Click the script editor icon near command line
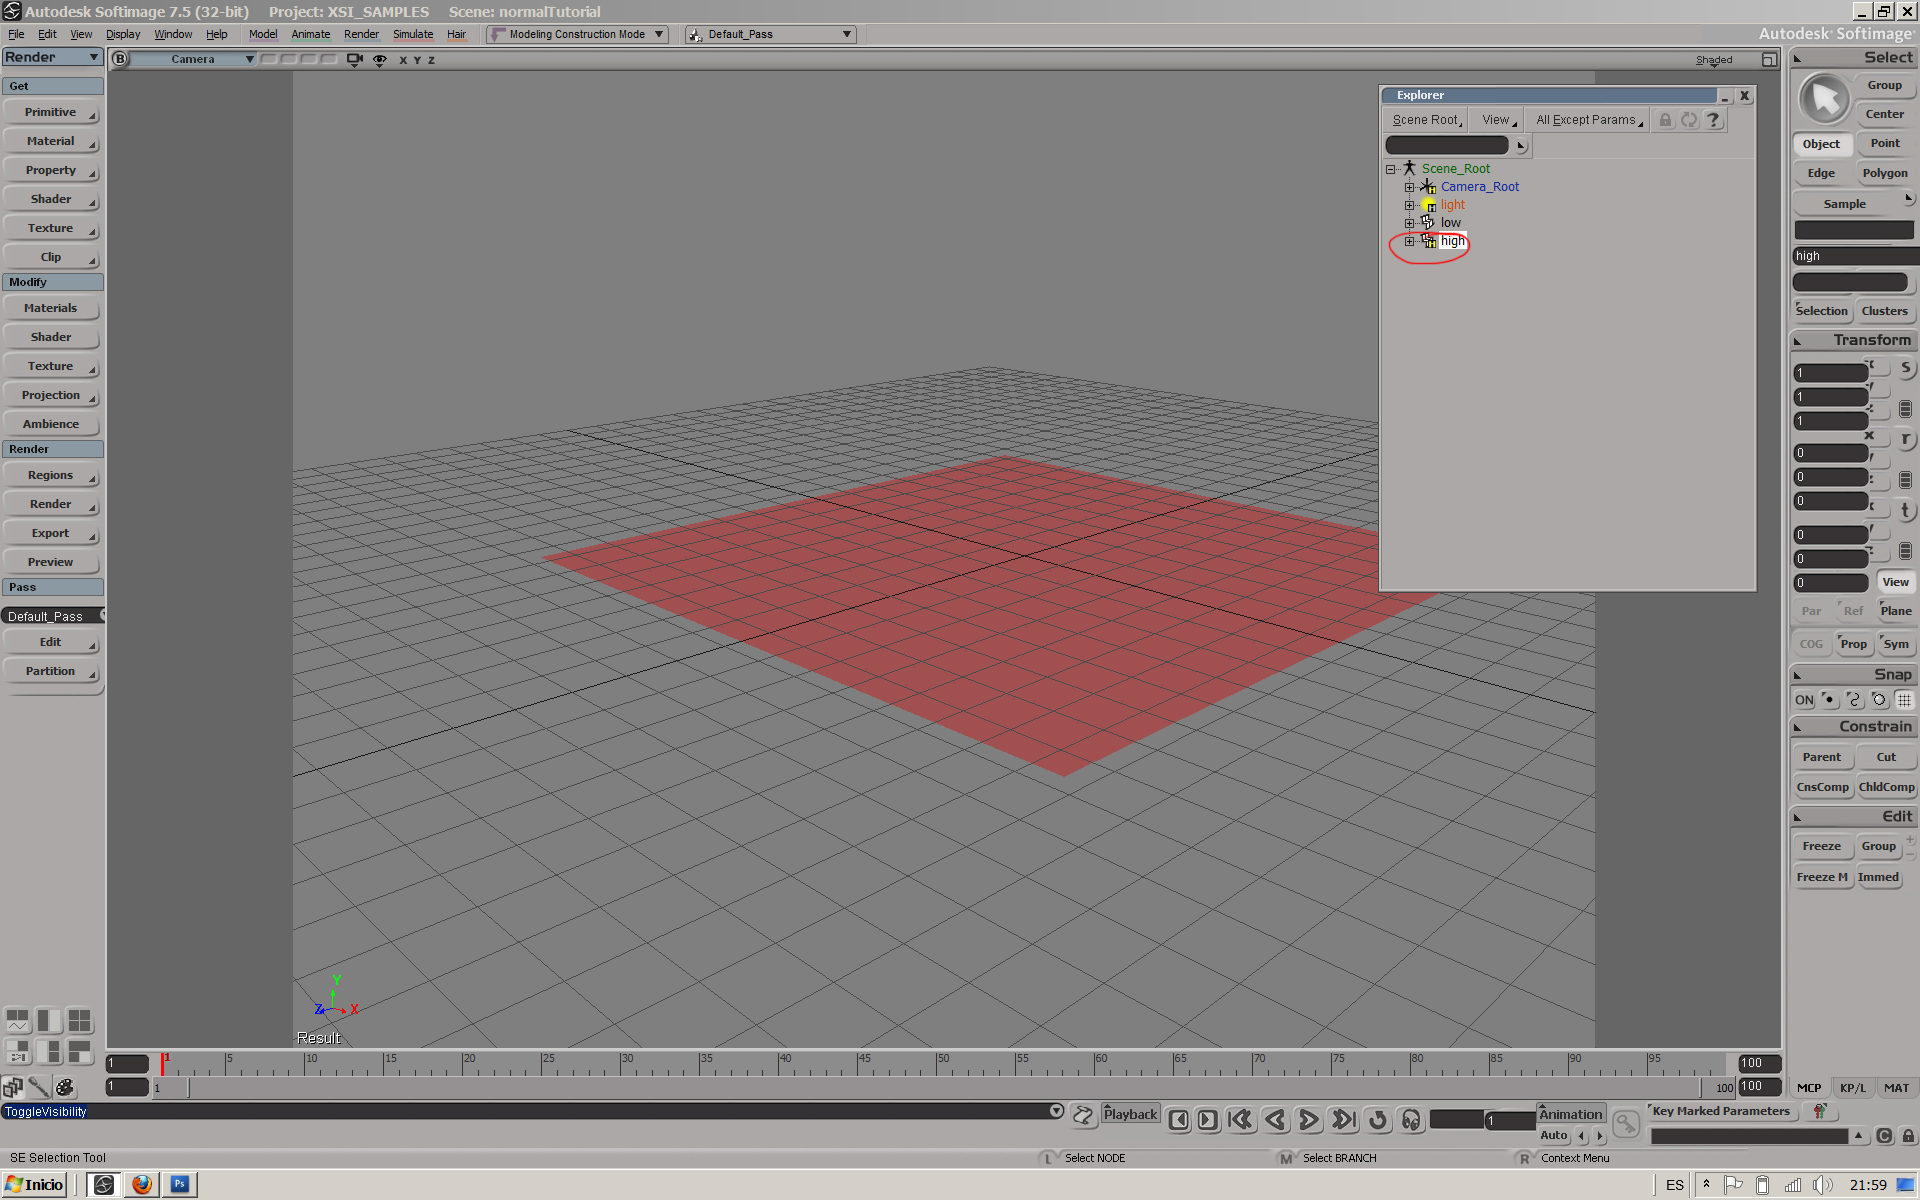 1083,1115
